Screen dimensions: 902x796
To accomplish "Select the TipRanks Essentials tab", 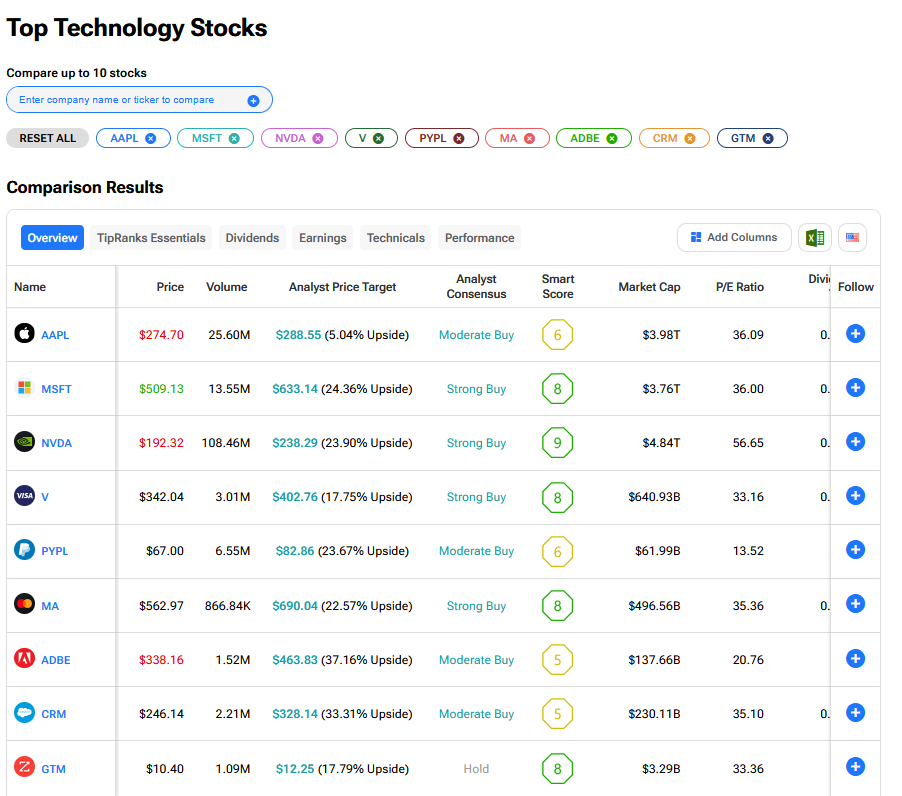I will 151,238.
